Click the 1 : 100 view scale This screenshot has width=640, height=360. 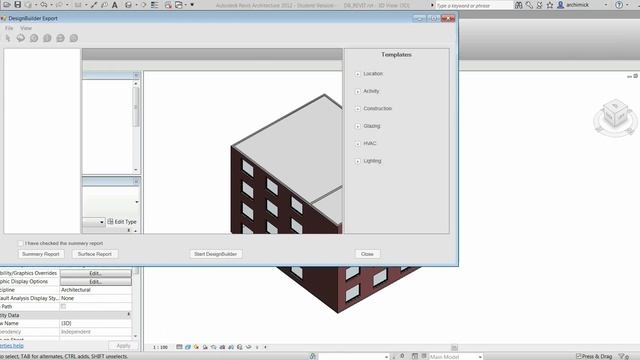(x=160, y=347)
